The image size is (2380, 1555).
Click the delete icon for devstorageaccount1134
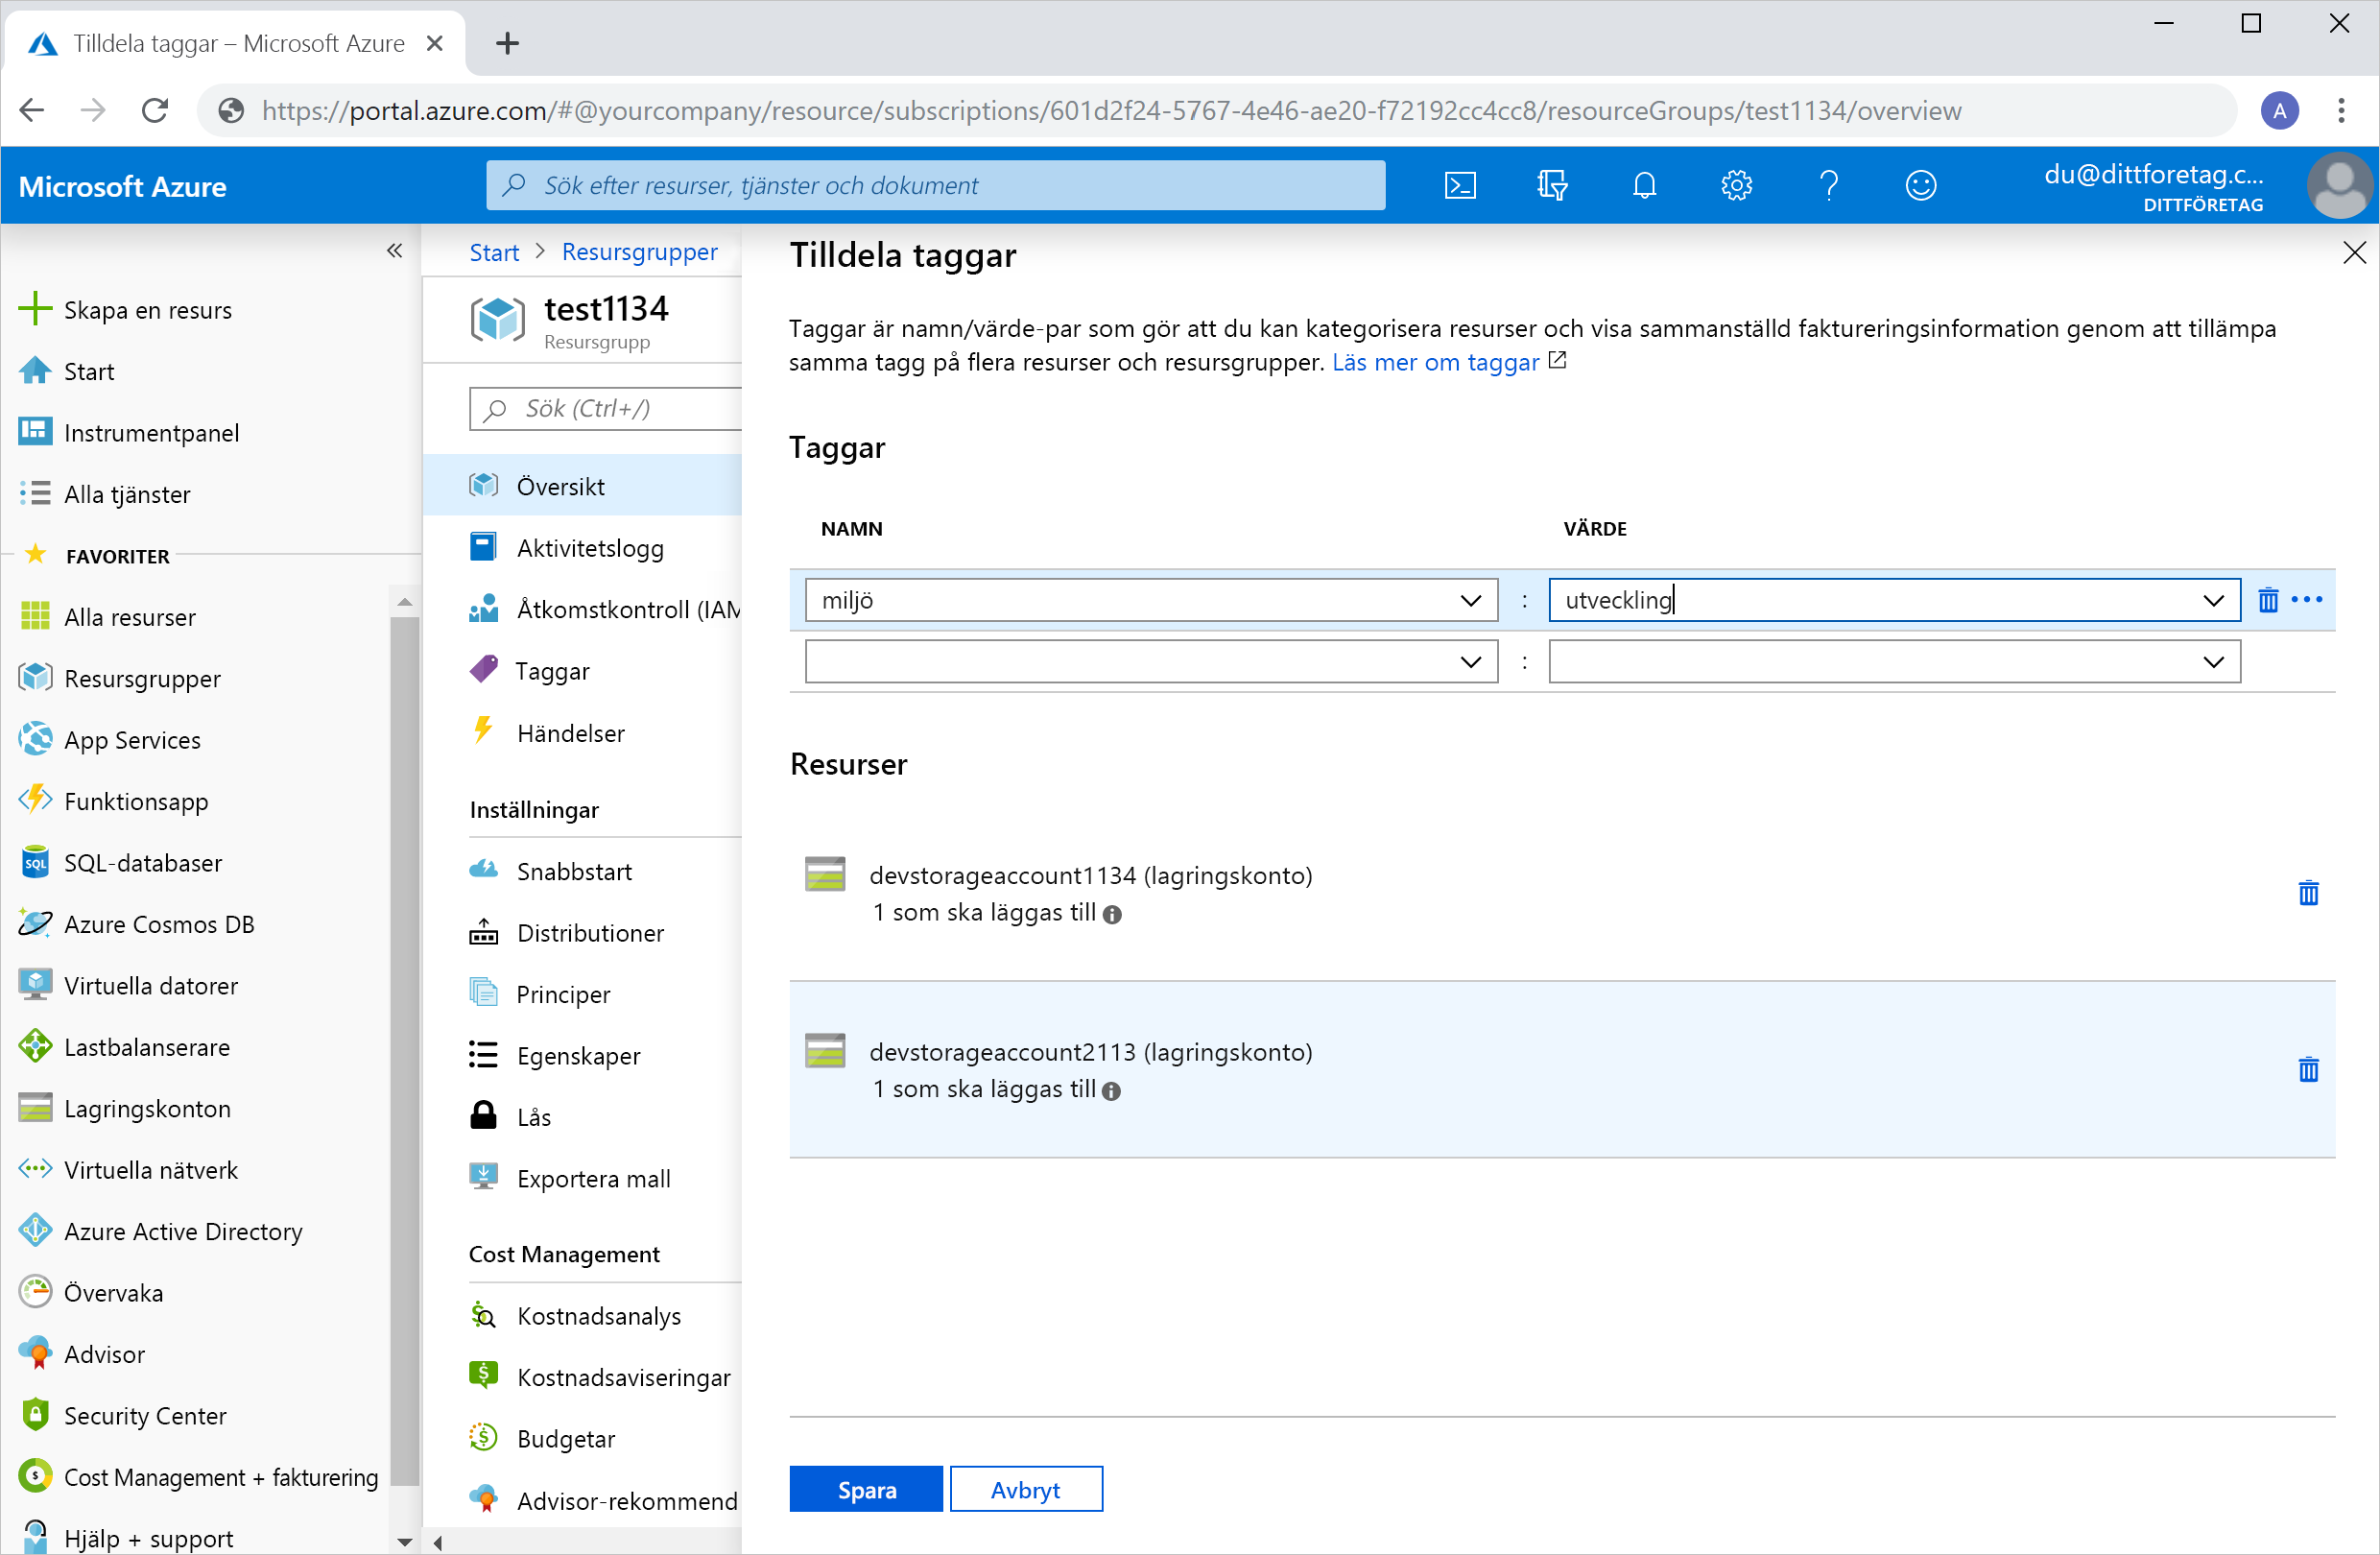(x=2309, y=892)
